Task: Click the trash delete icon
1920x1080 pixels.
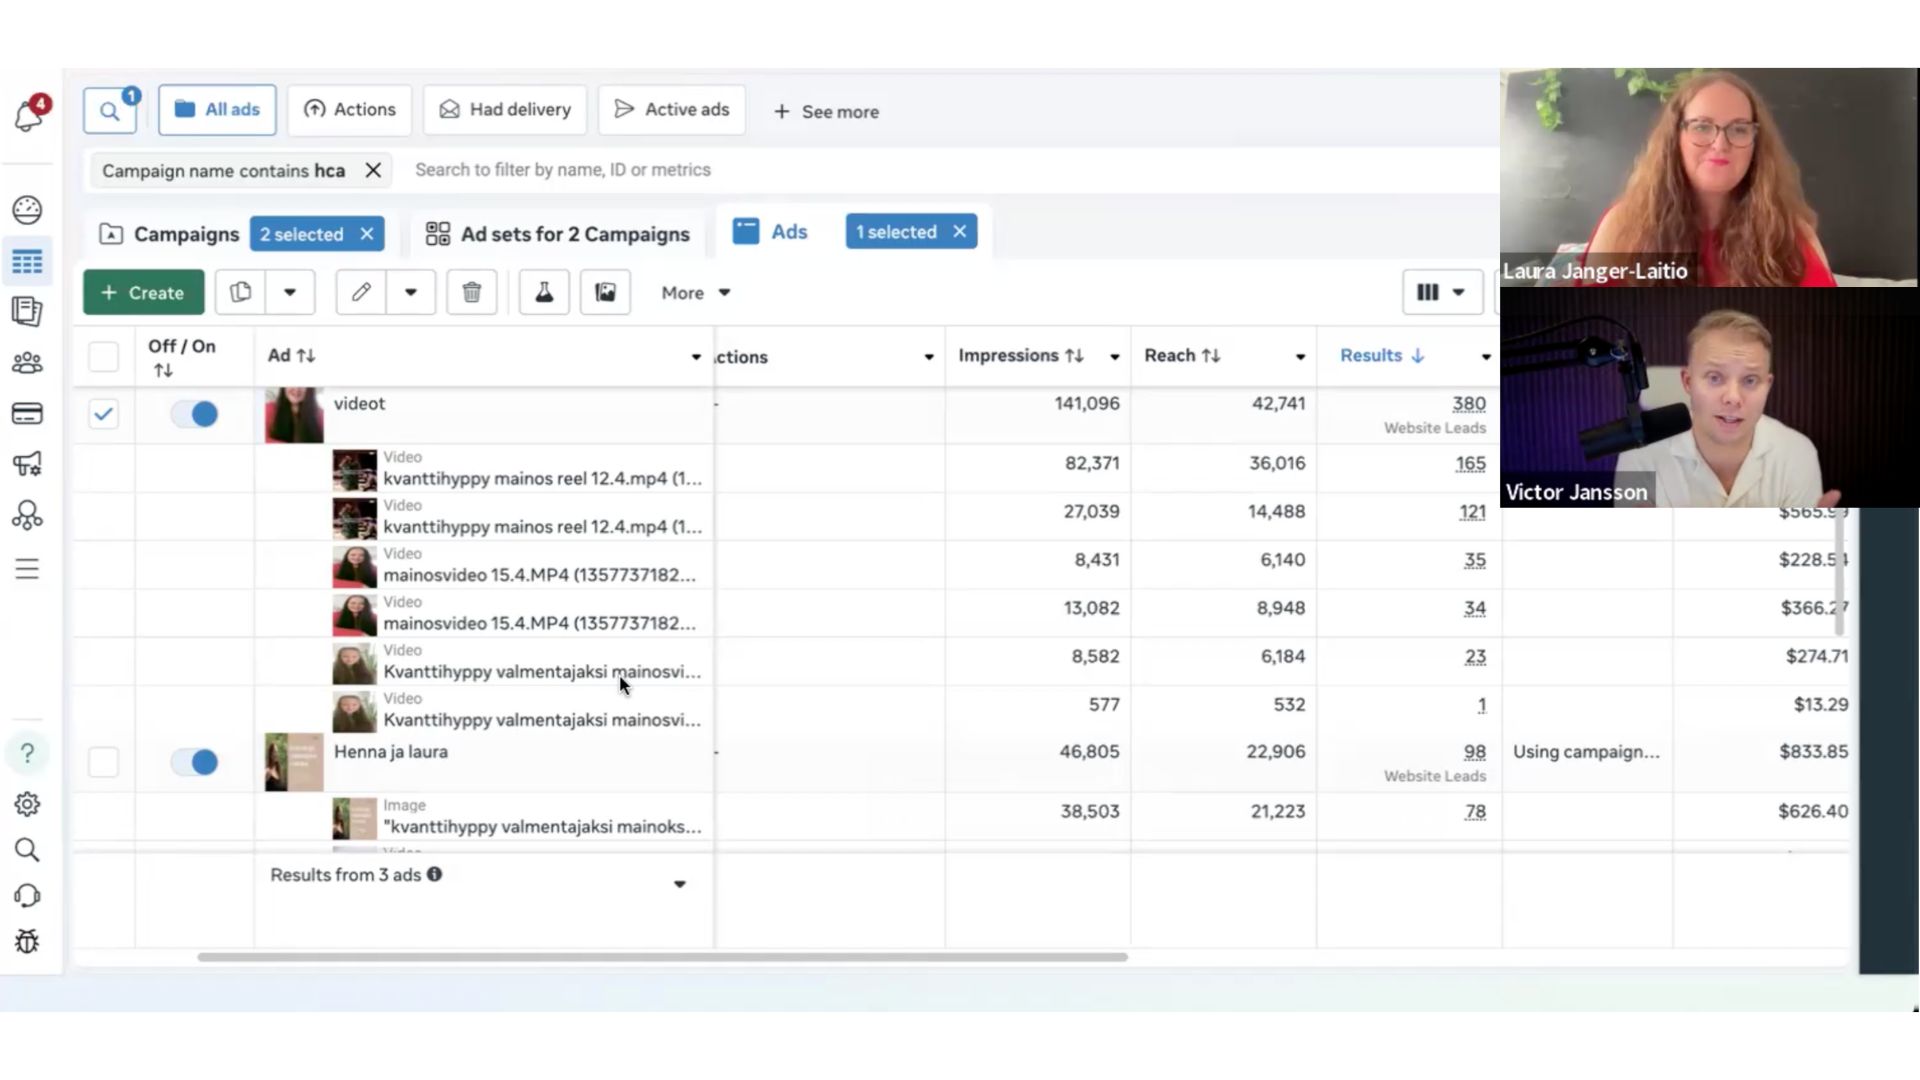Action: point(471,292)
